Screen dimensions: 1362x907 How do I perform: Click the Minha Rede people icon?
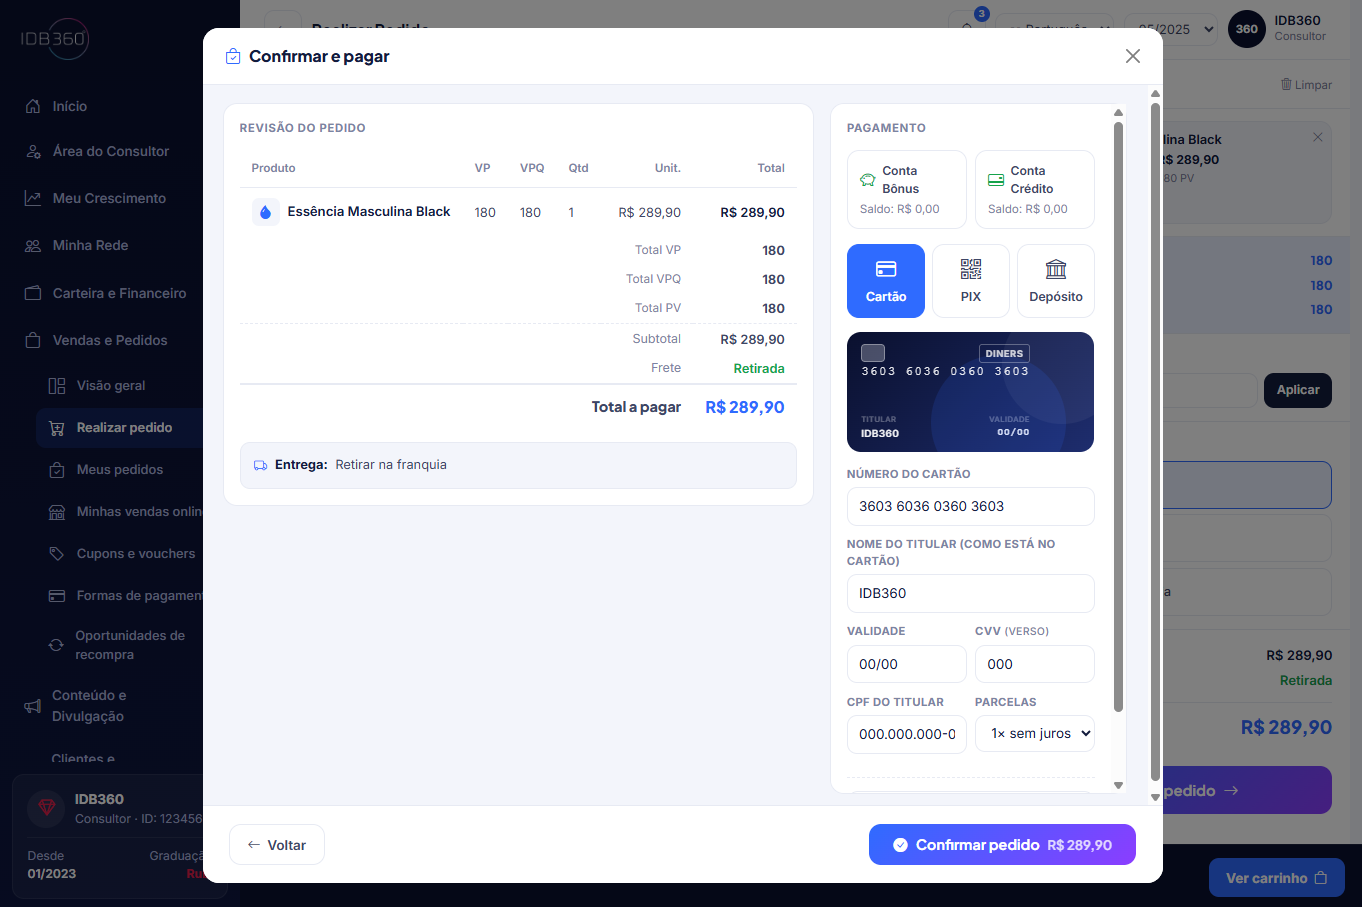coord(33,245)
